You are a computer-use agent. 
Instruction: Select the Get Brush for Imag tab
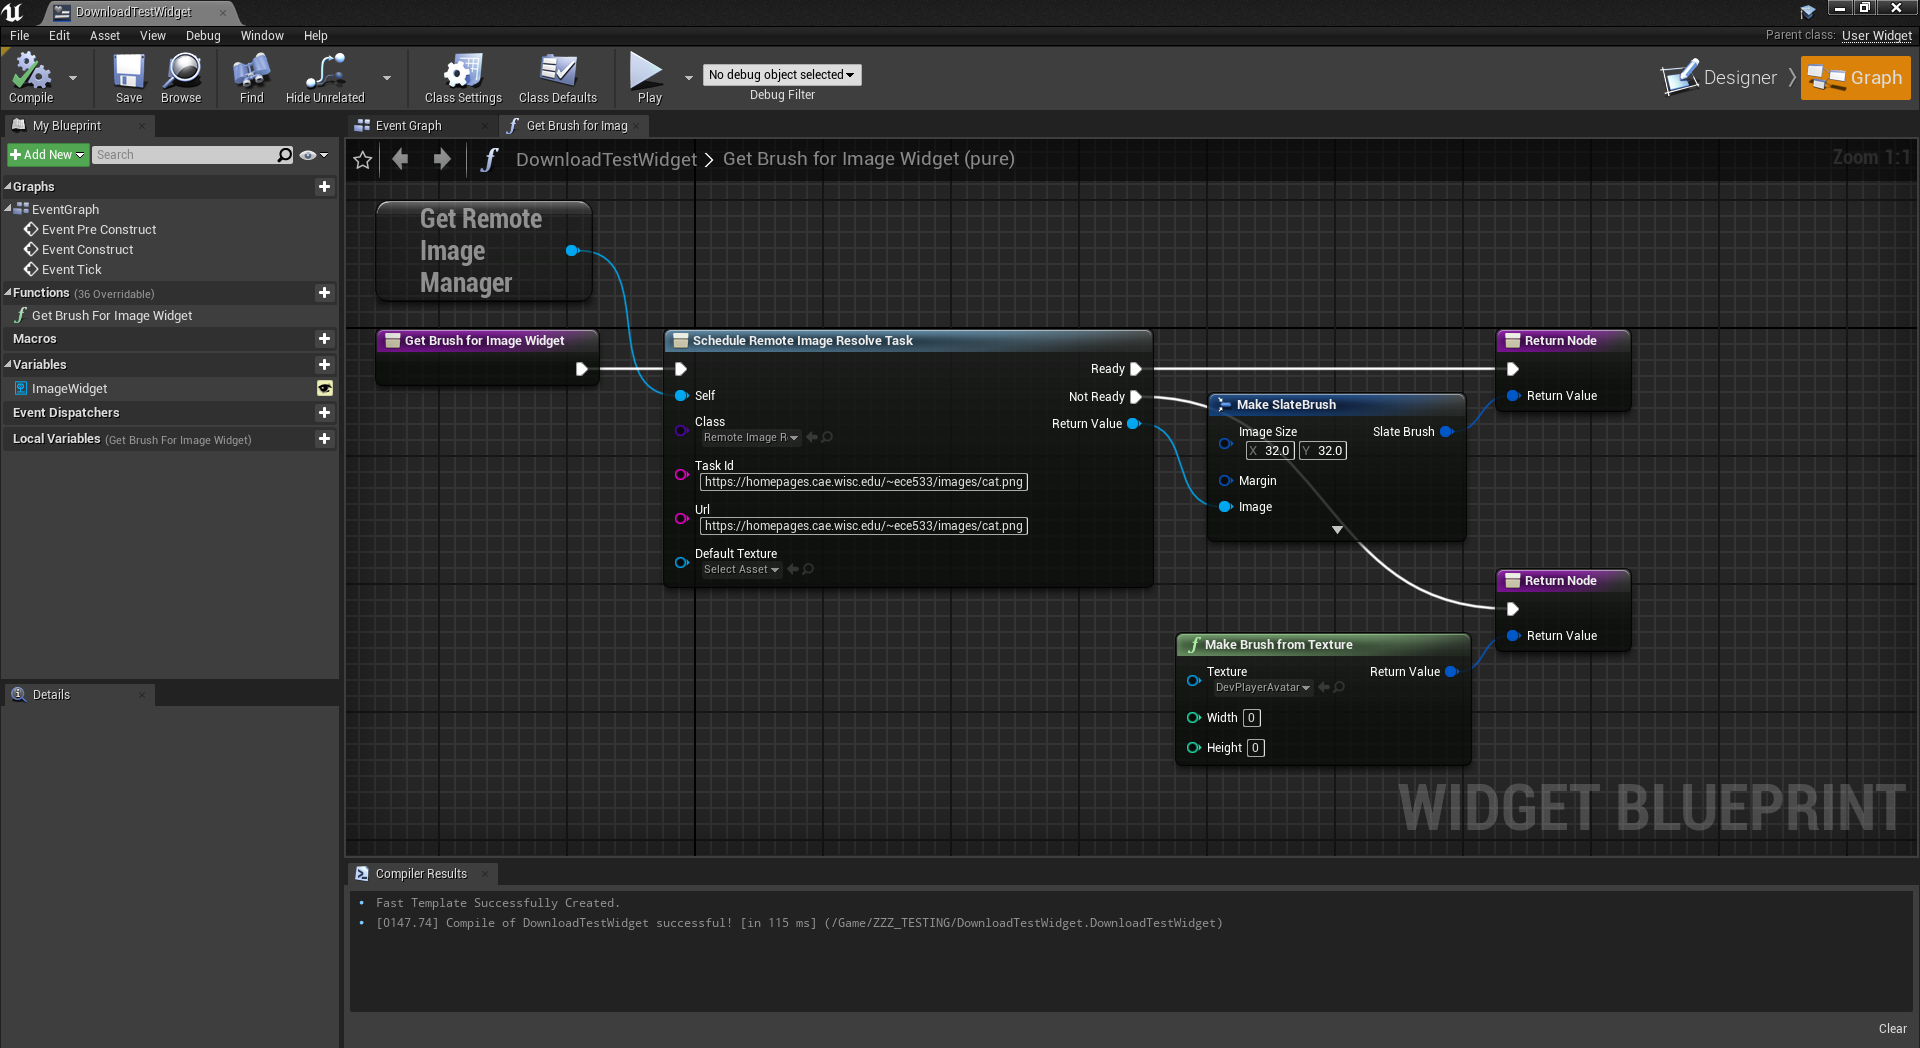point(573,126)
